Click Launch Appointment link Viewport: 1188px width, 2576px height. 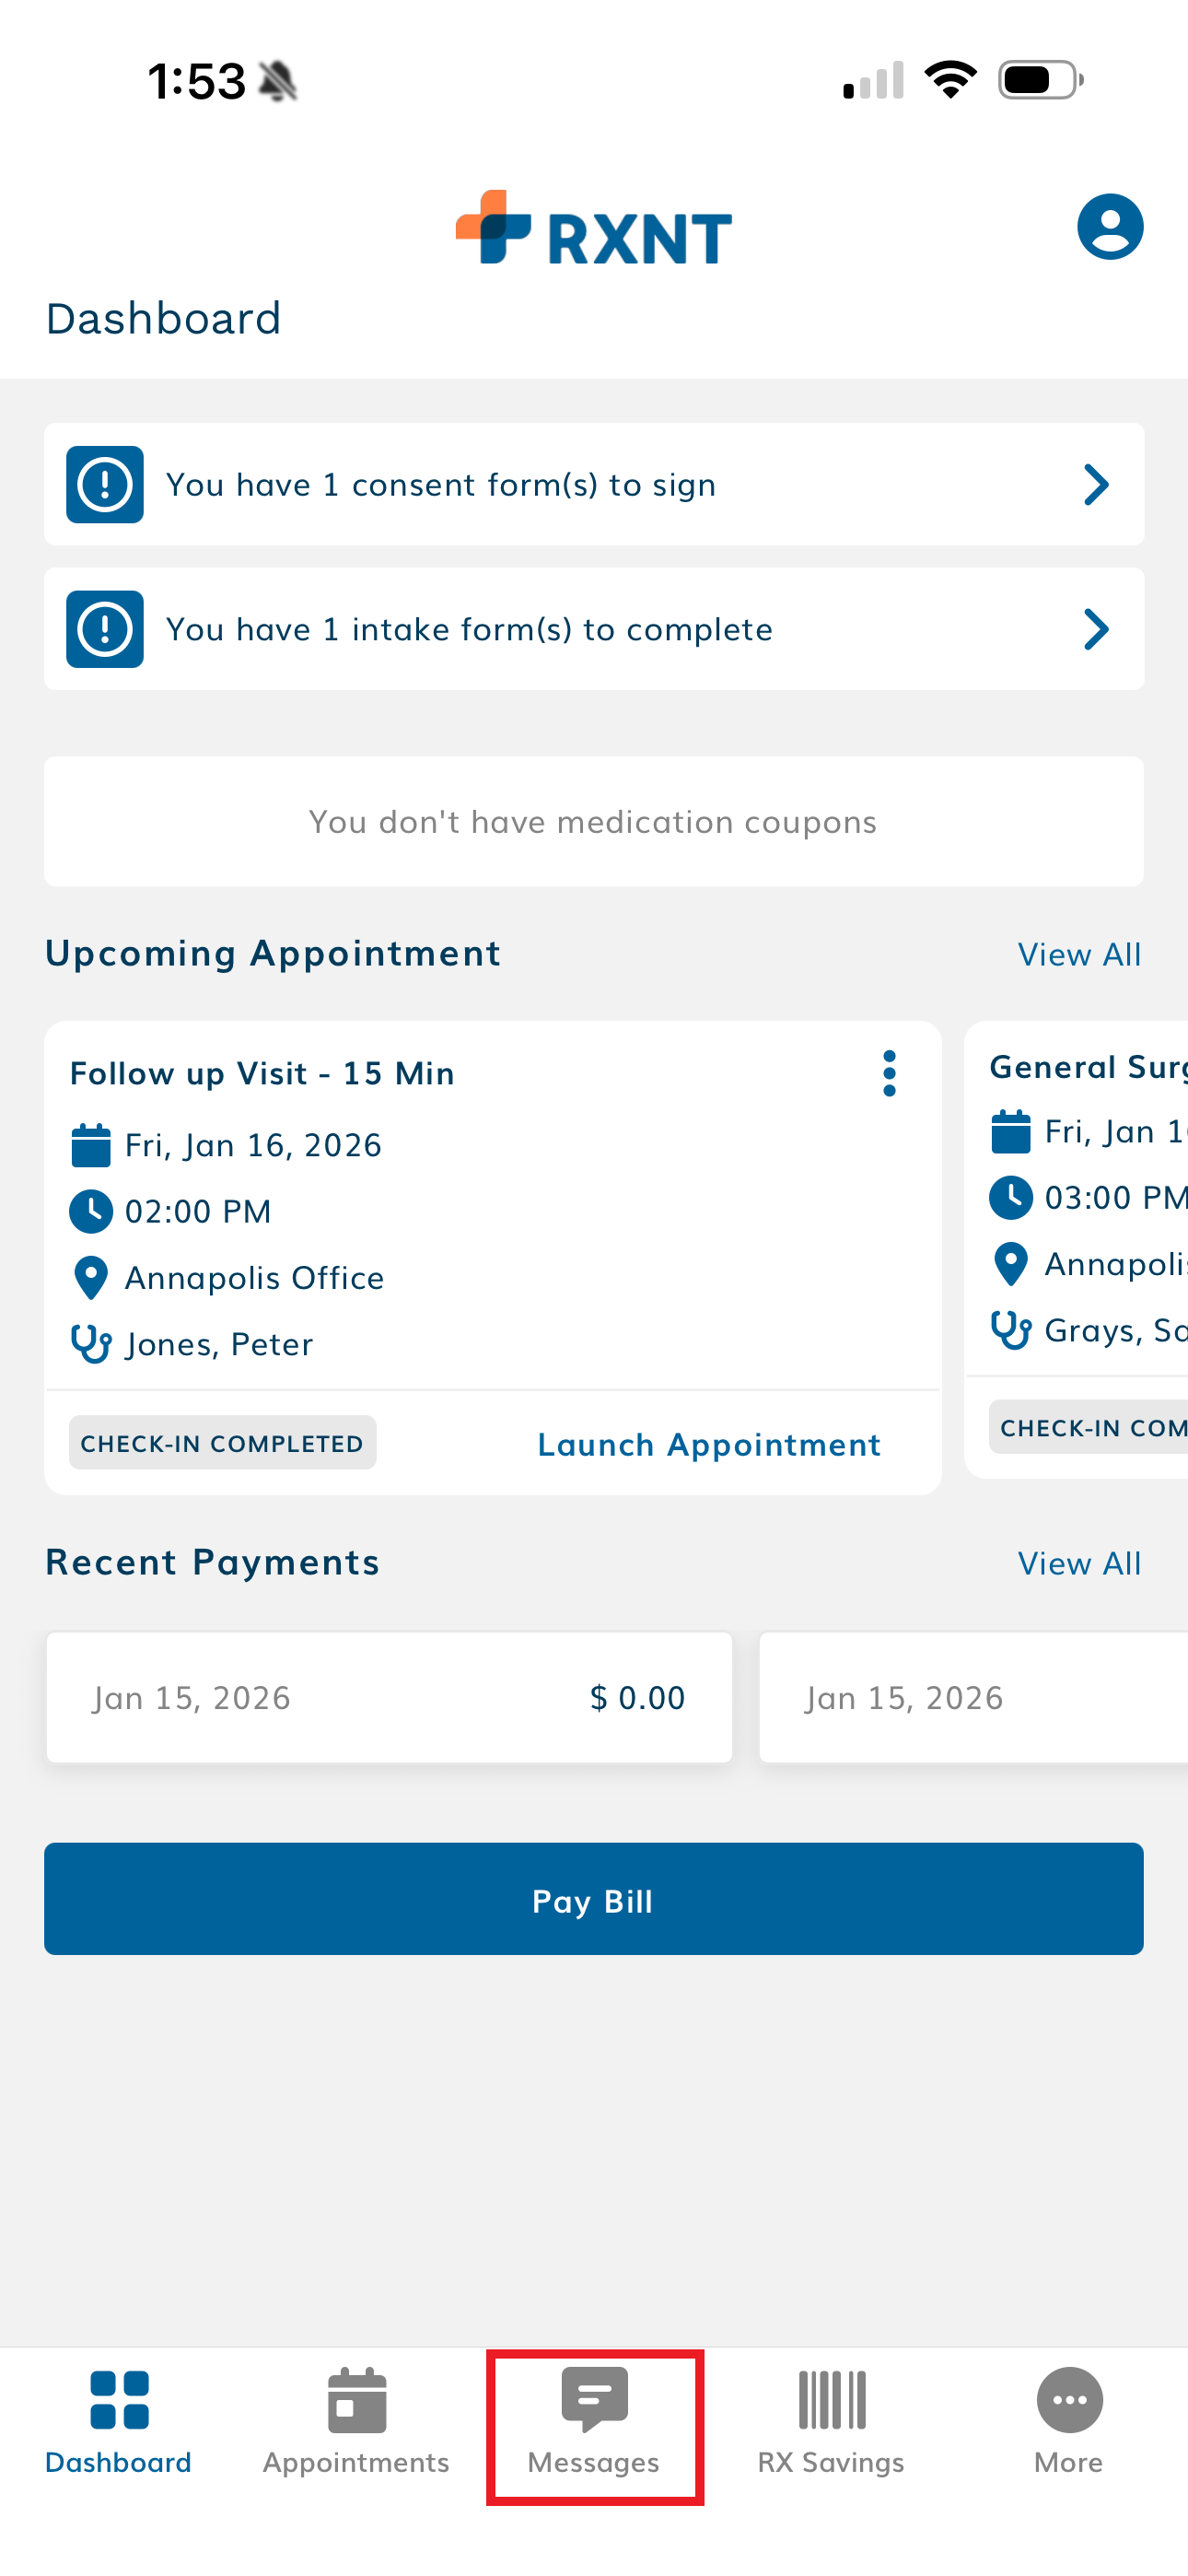click(x=709, y=1444)
